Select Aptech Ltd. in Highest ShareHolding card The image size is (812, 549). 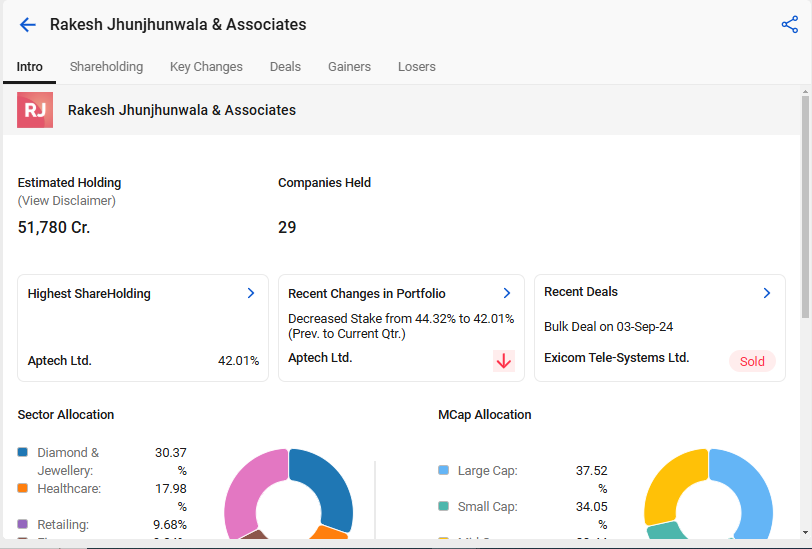(x=60, y=360)
